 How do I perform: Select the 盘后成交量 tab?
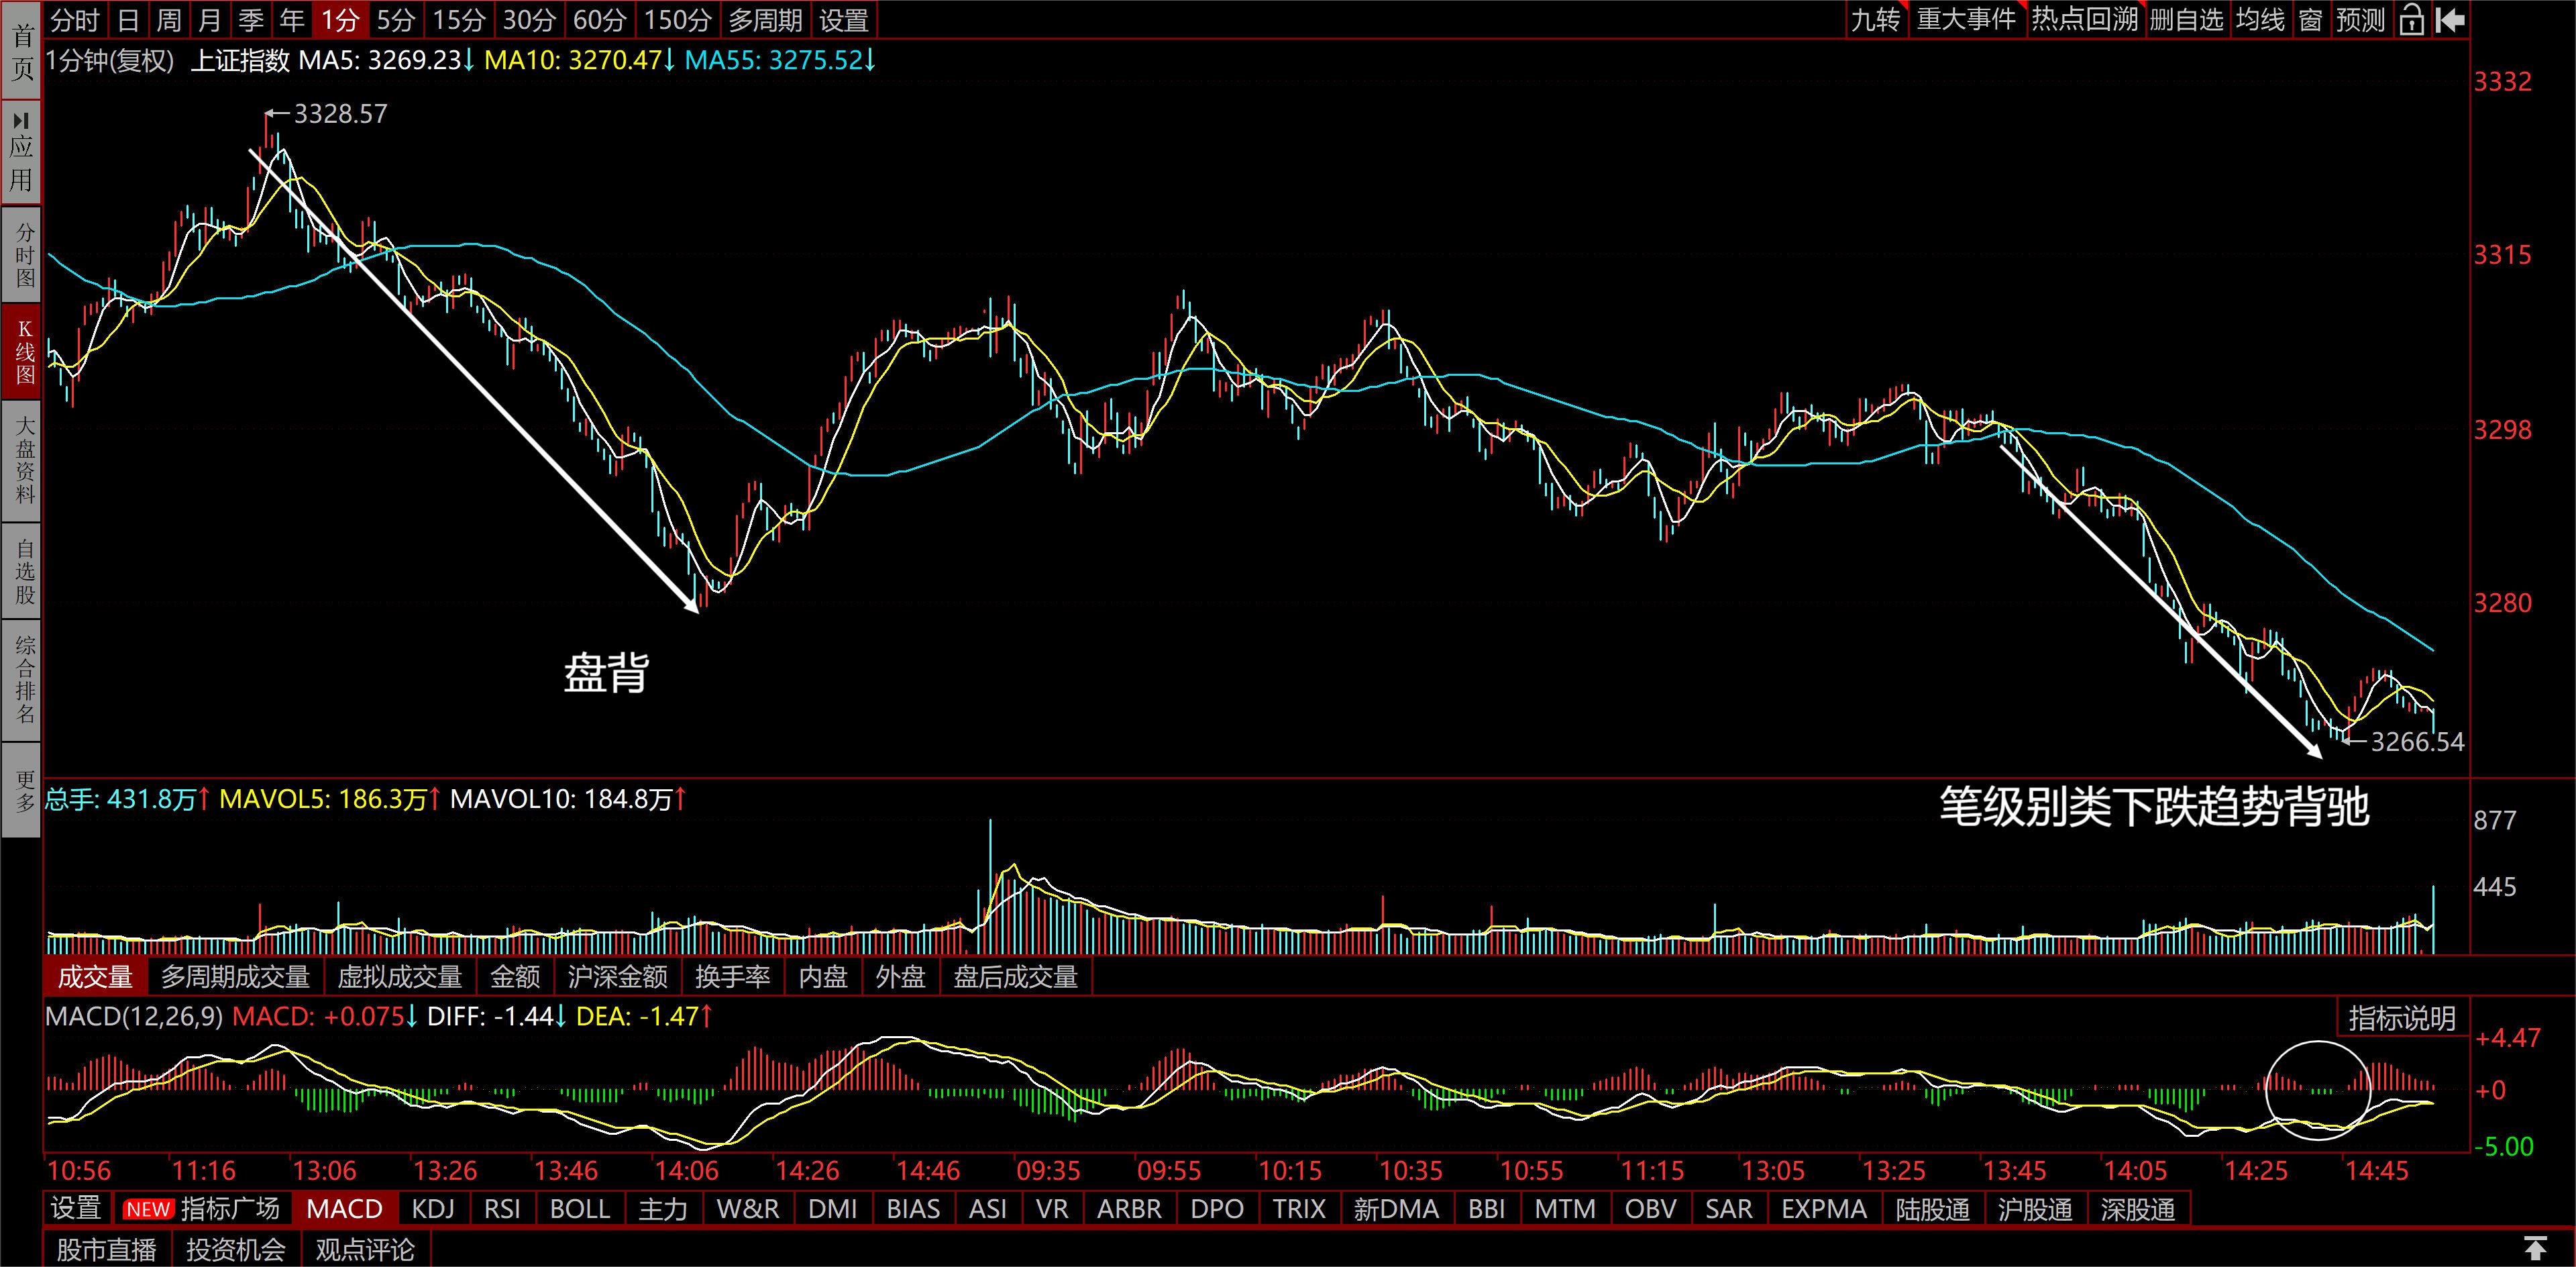point(1016,977)
